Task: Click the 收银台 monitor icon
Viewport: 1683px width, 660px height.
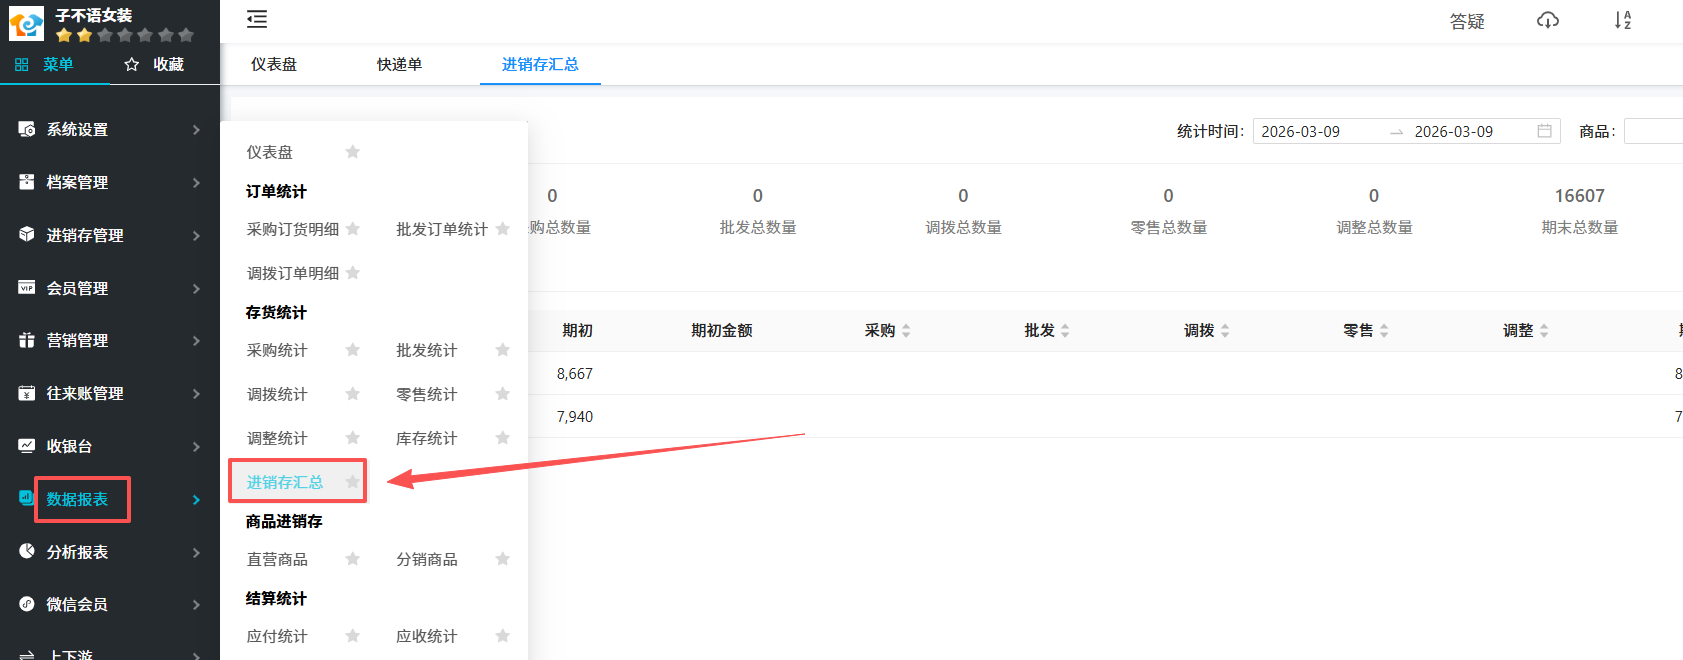Action: (27, 445)
